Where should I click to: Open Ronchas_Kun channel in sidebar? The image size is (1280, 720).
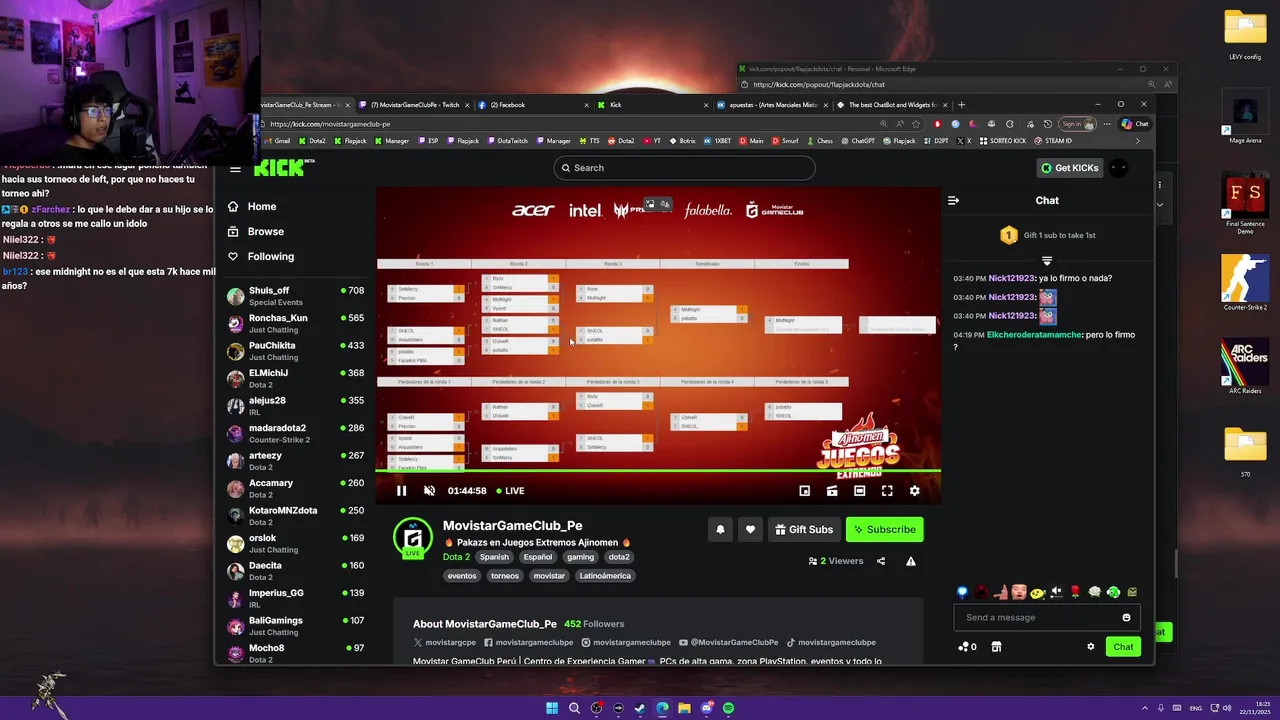(x=296, y=323)
